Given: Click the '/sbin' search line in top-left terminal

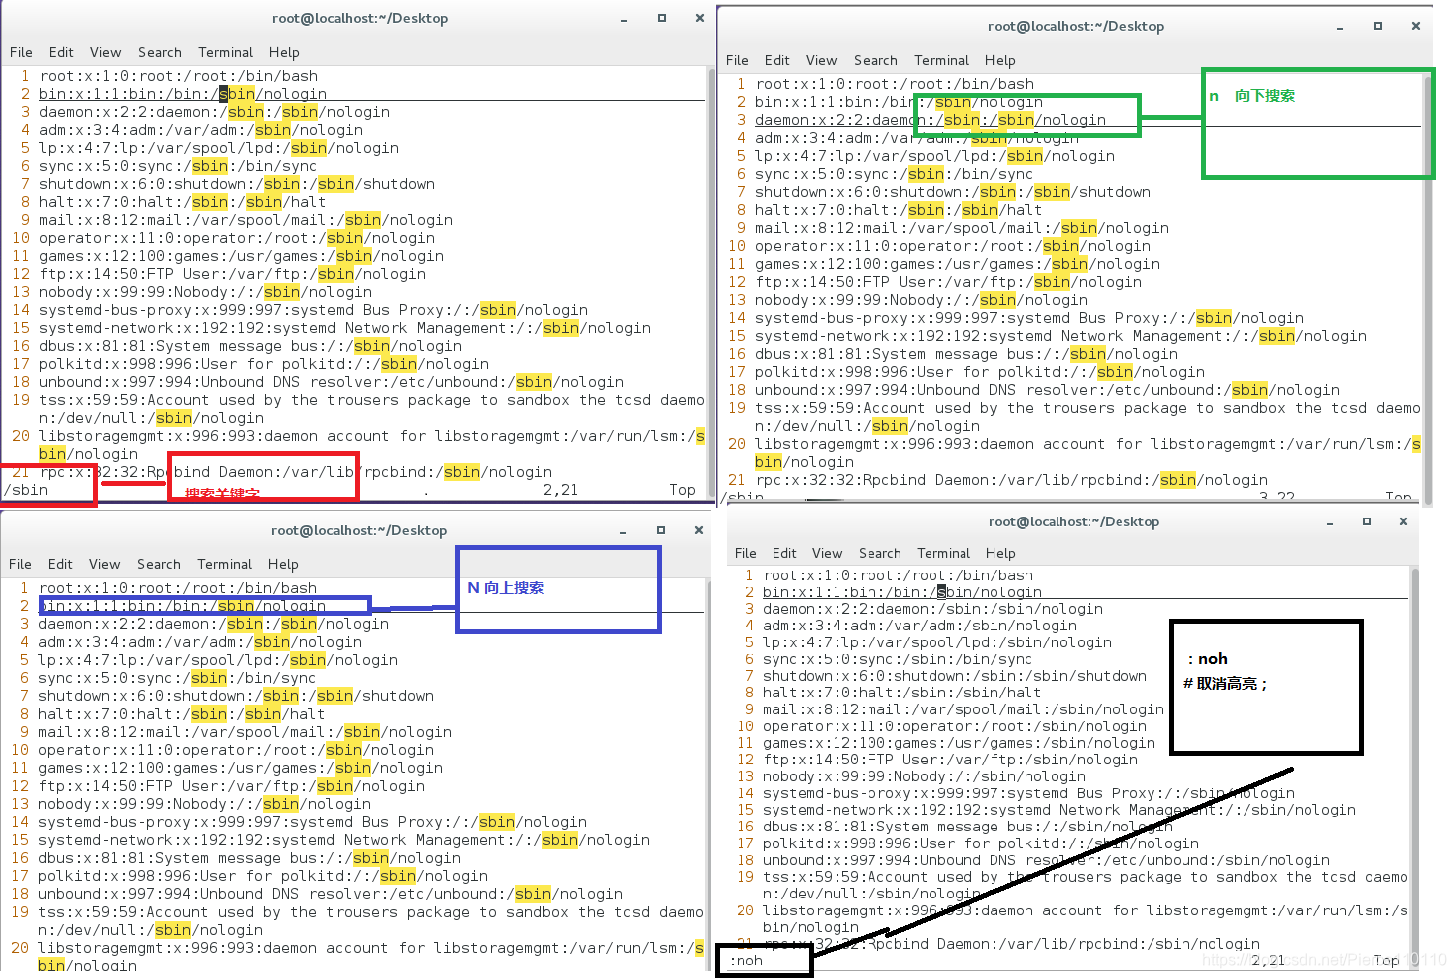Looking at the screenshot, I should (x=26, y=490).
